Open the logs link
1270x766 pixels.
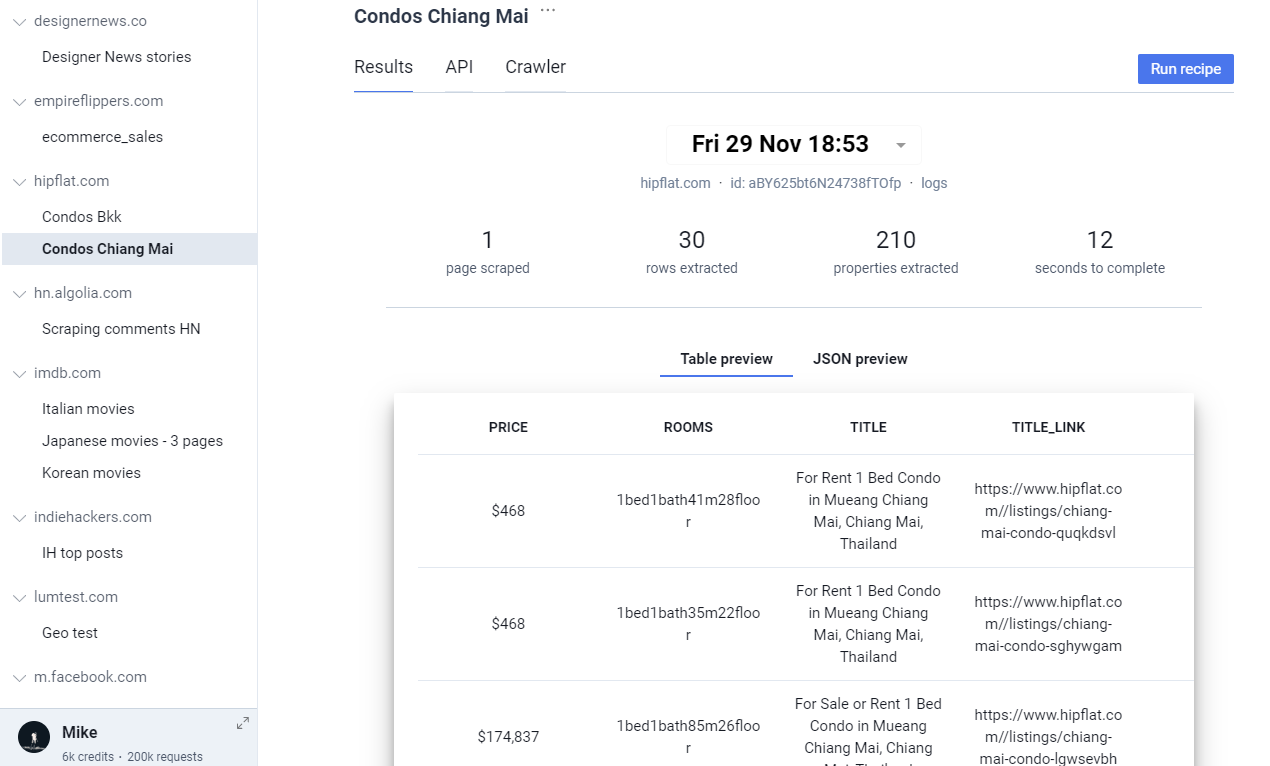coord(934,183)
